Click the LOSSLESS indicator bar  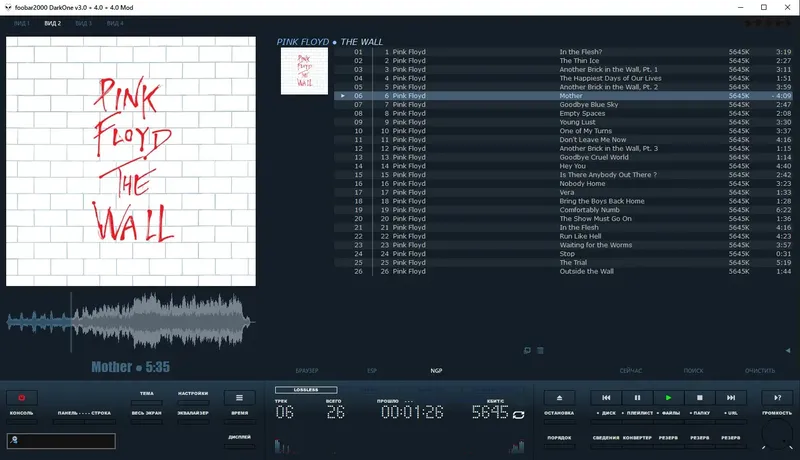click(306, 390)
